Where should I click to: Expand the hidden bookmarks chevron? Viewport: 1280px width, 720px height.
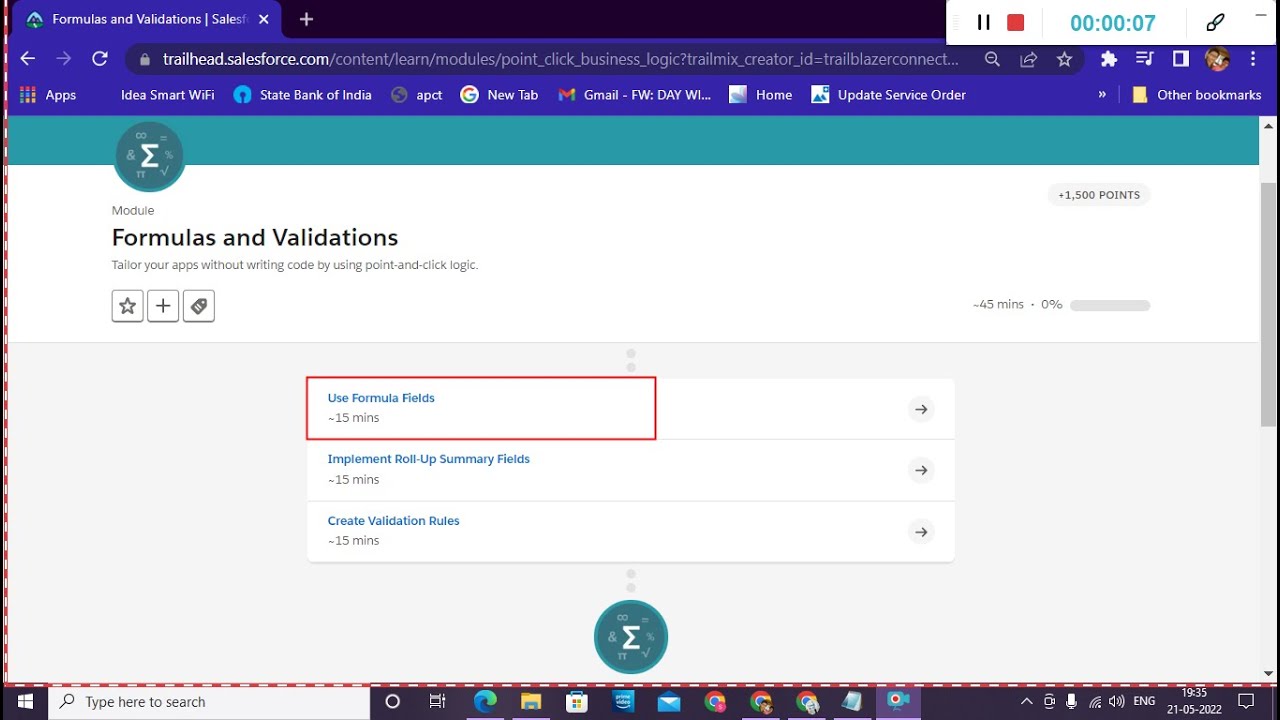click(x=1102, y=95)
